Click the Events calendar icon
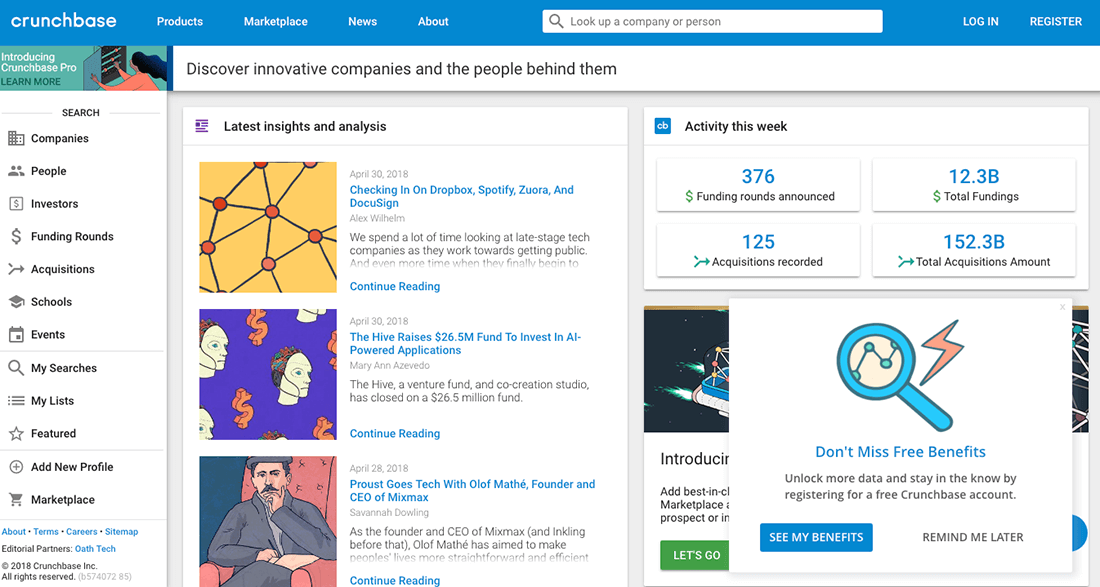The image size is (1100, 587). [x=16, y=335]
